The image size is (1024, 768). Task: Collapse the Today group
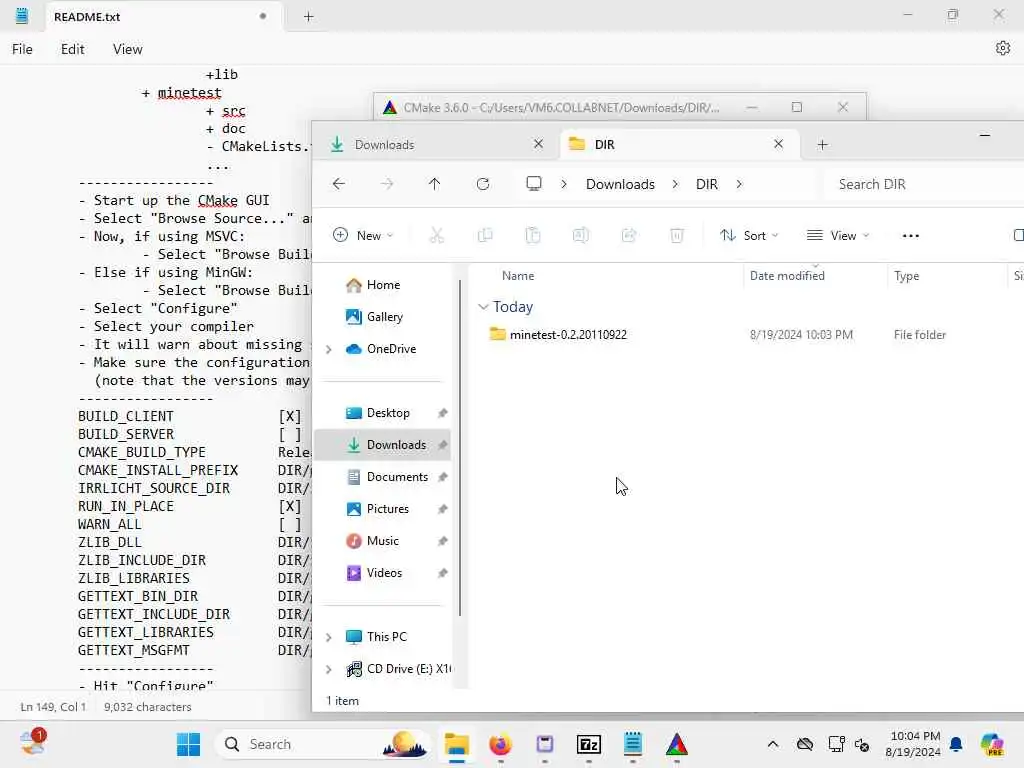(x=483, y=306)
